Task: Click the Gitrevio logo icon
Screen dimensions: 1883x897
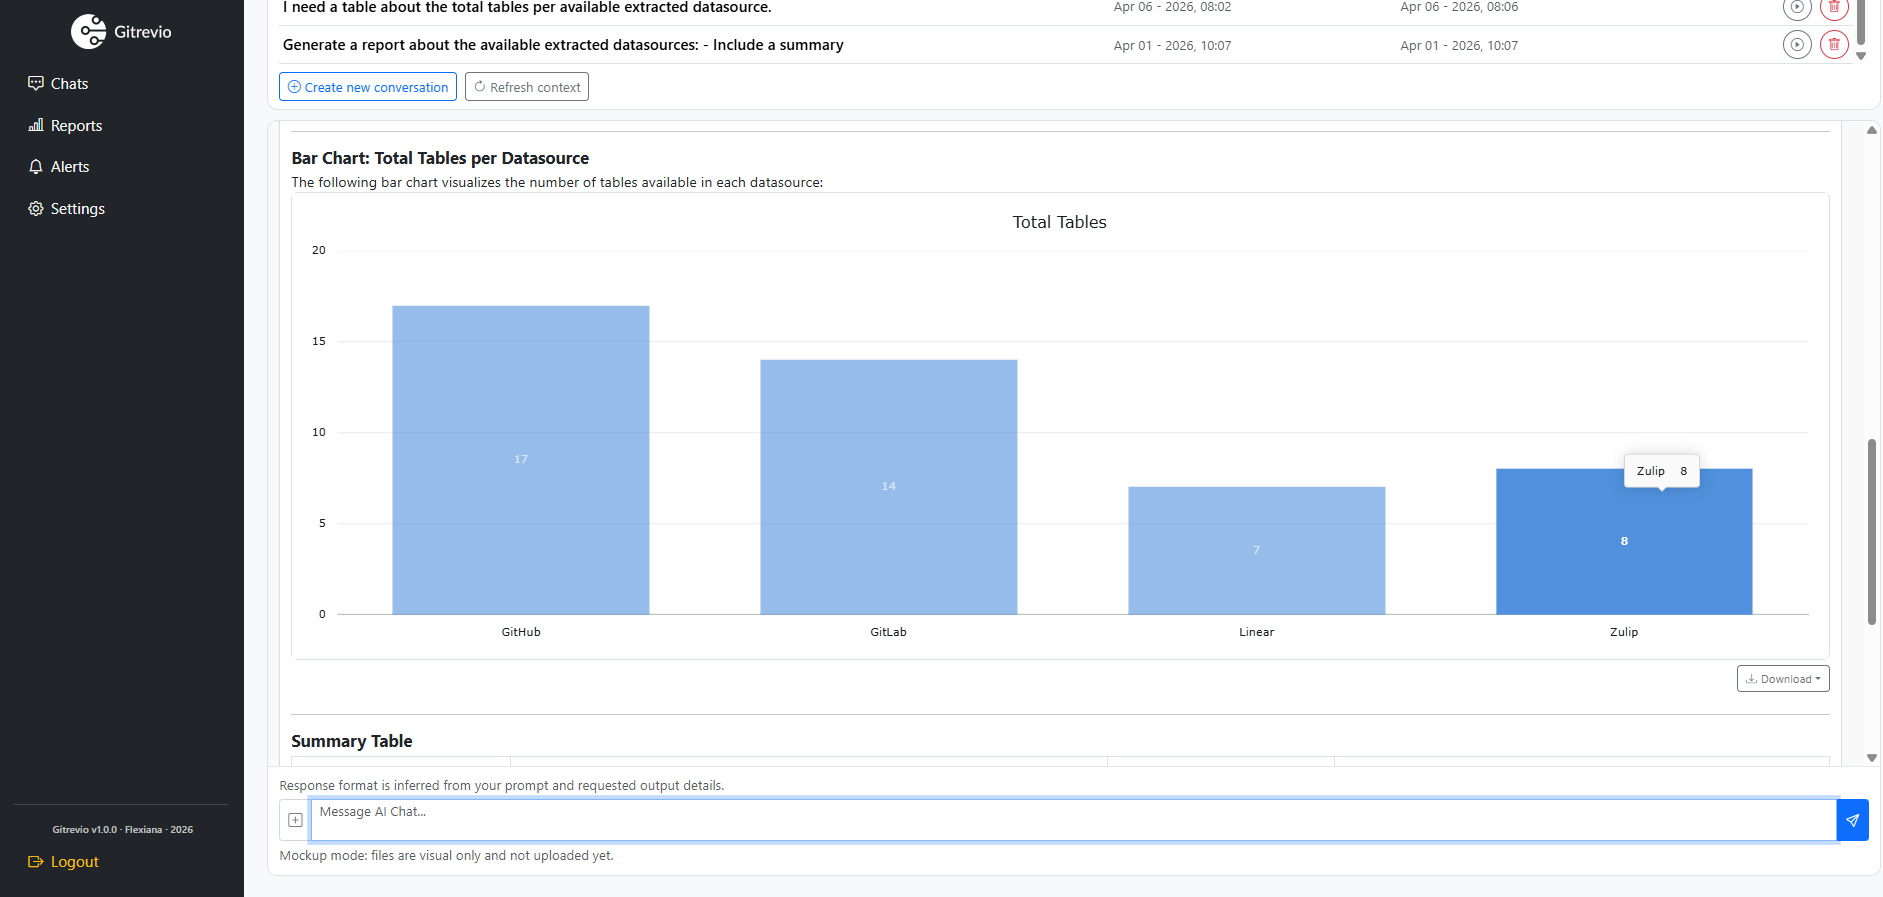Action: [x=88, y=32]
